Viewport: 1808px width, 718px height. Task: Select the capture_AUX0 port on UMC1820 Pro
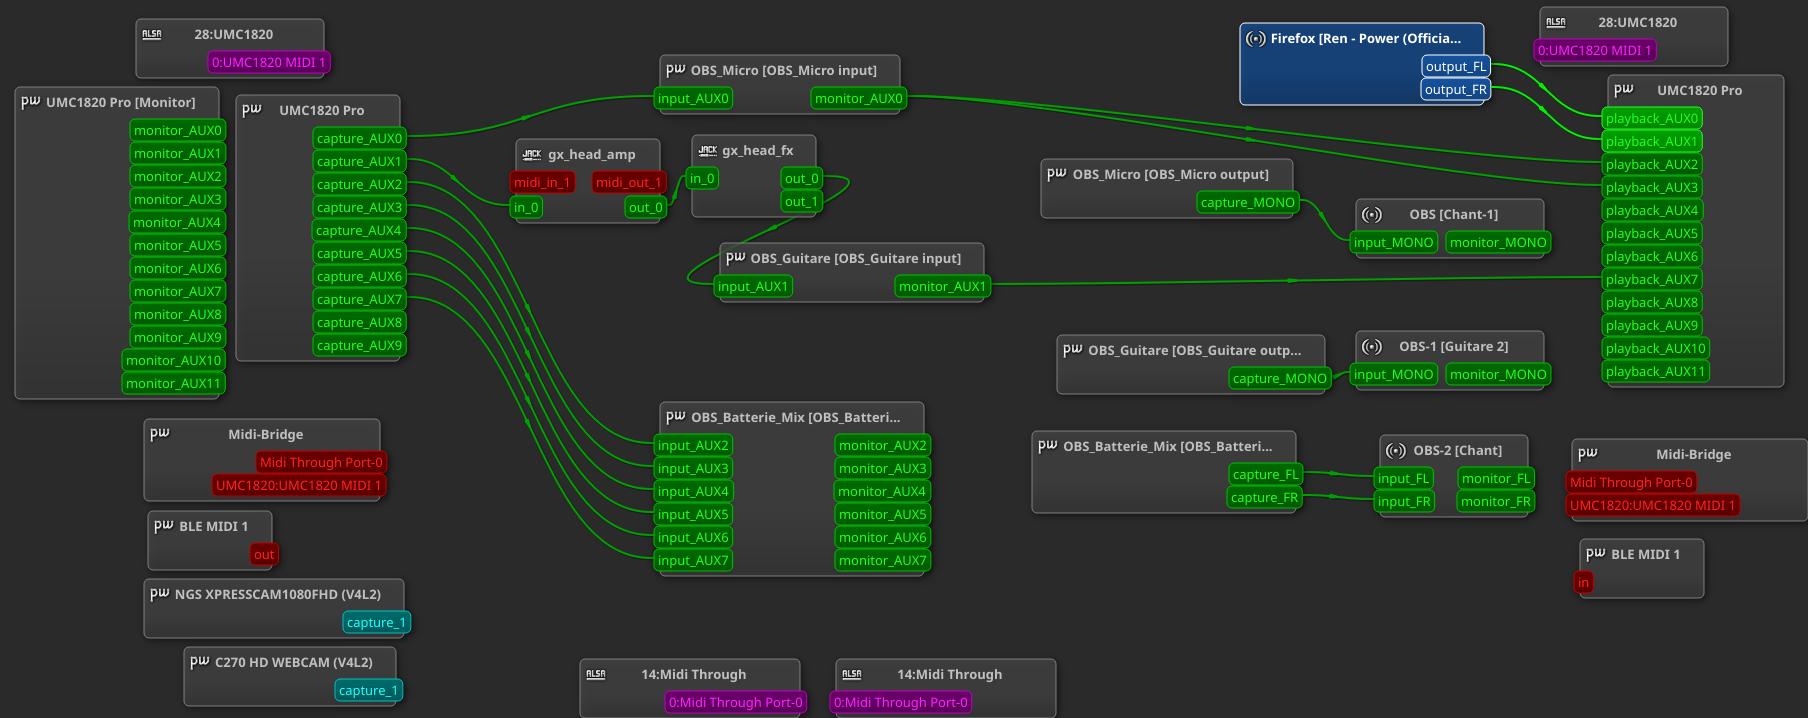coord(360,138)
